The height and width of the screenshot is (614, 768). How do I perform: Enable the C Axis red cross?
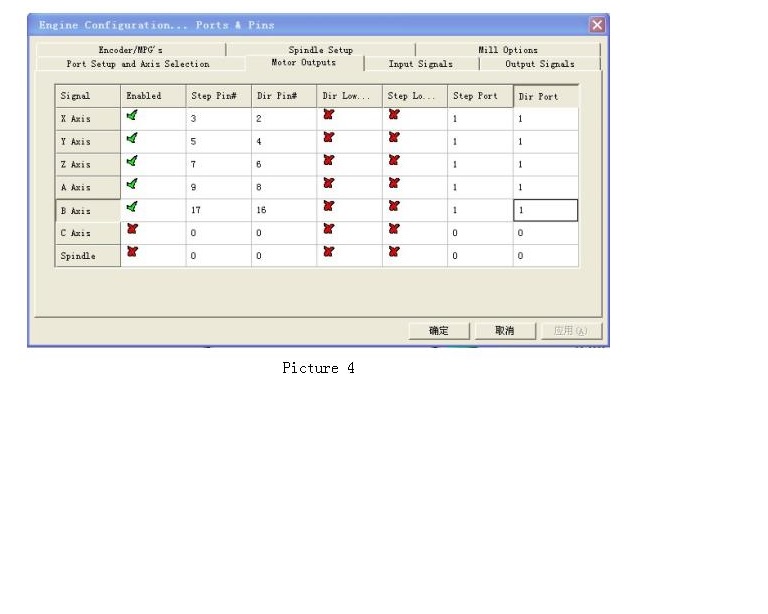(x=132, y=229)
